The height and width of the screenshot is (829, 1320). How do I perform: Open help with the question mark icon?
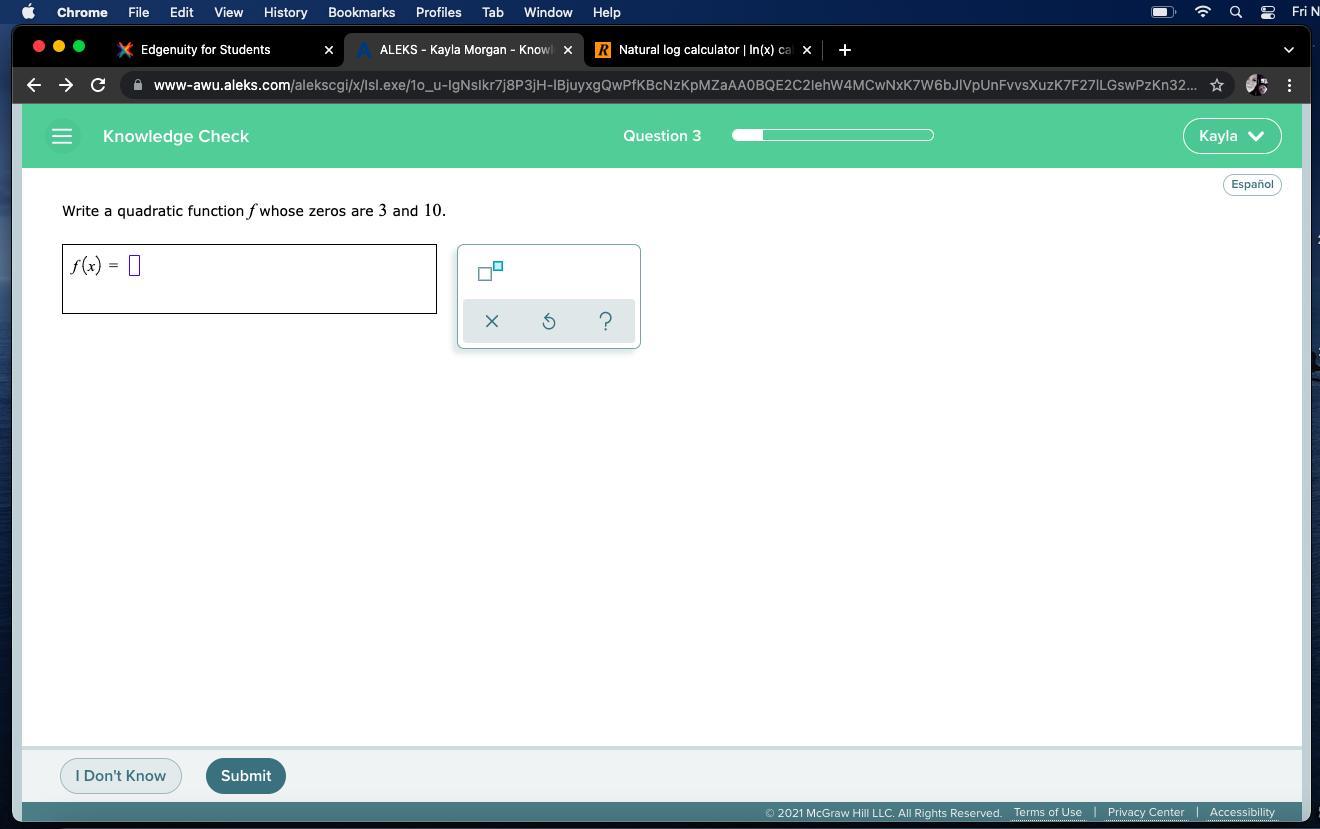(605, 321)
